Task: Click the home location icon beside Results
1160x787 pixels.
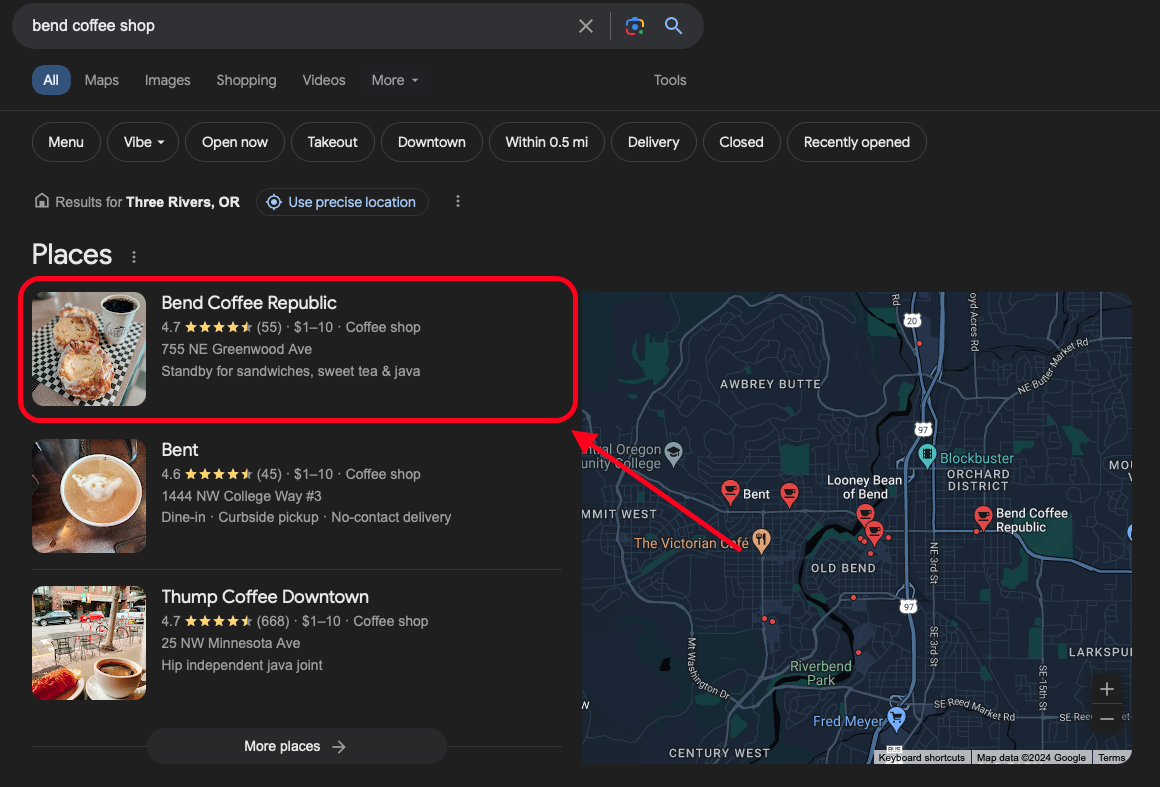Action: coord(42,200)
